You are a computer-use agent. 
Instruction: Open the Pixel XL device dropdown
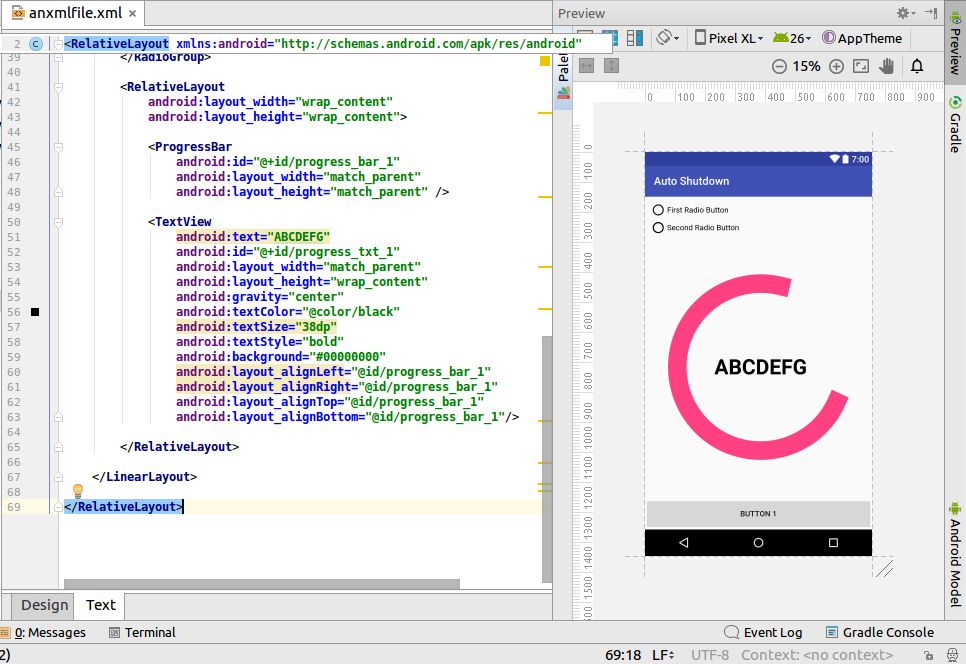(729, 38)
